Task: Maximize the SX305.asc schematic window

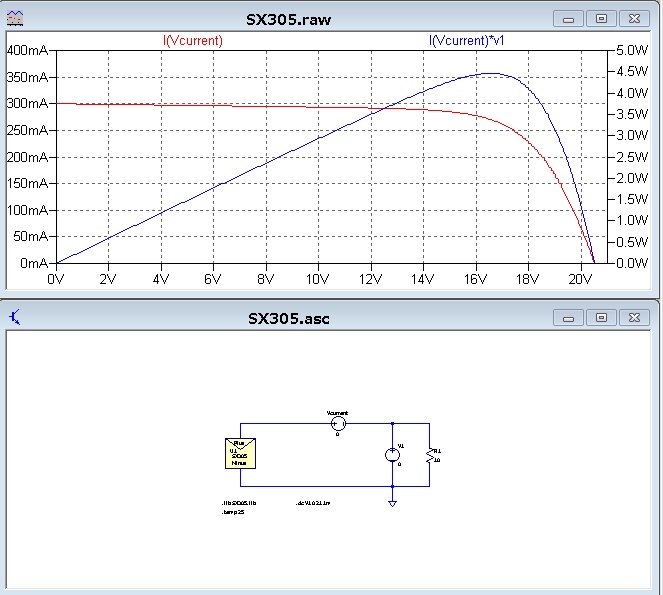Action: click(x=601, y=318)
